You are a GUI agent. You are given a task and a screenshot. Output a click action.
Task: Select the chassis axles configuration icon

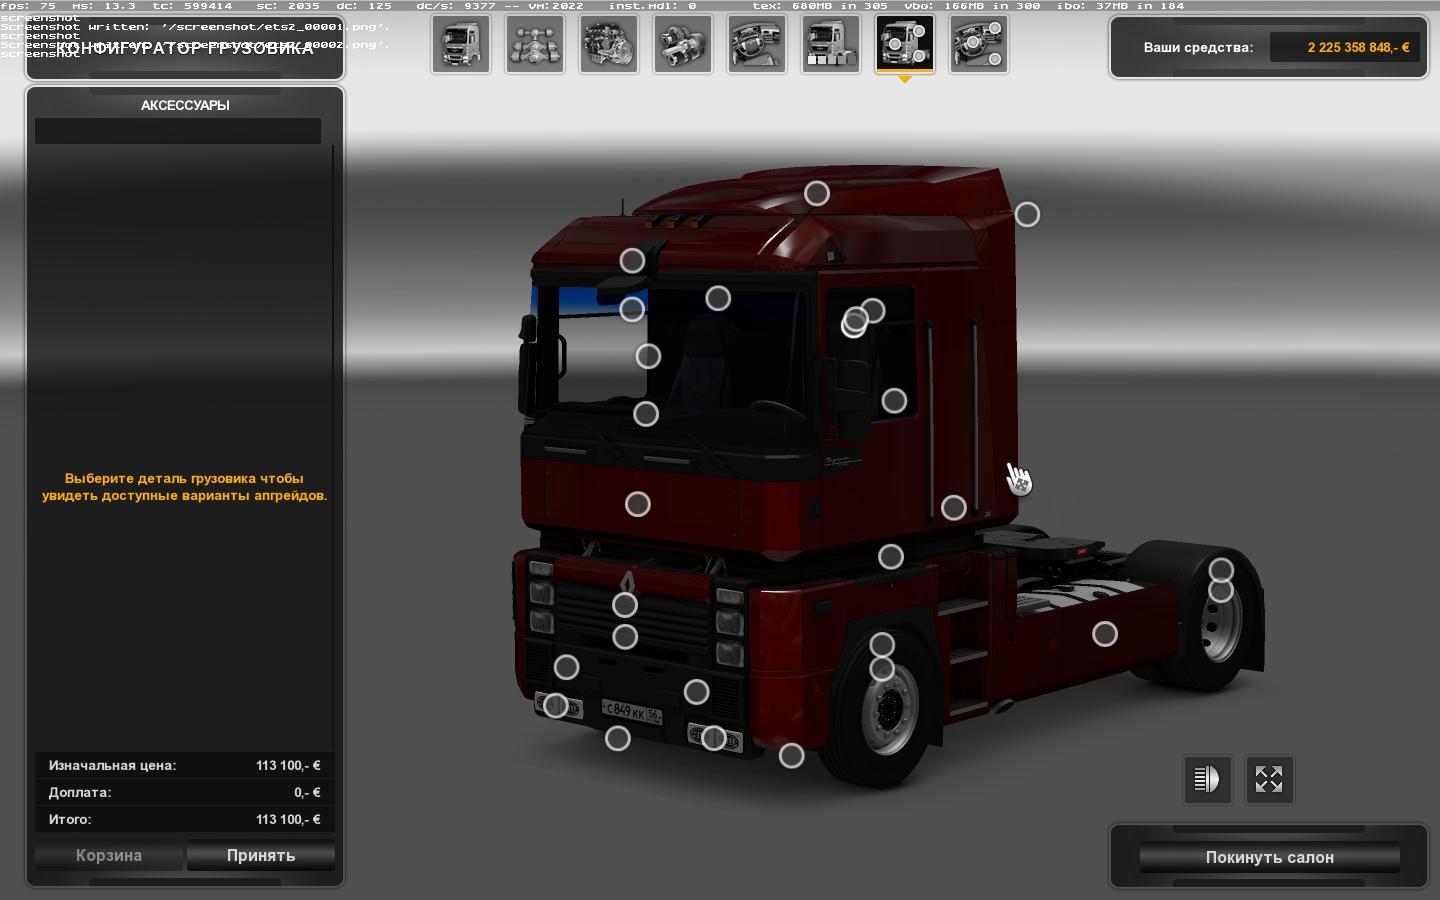tap(535, 45)
